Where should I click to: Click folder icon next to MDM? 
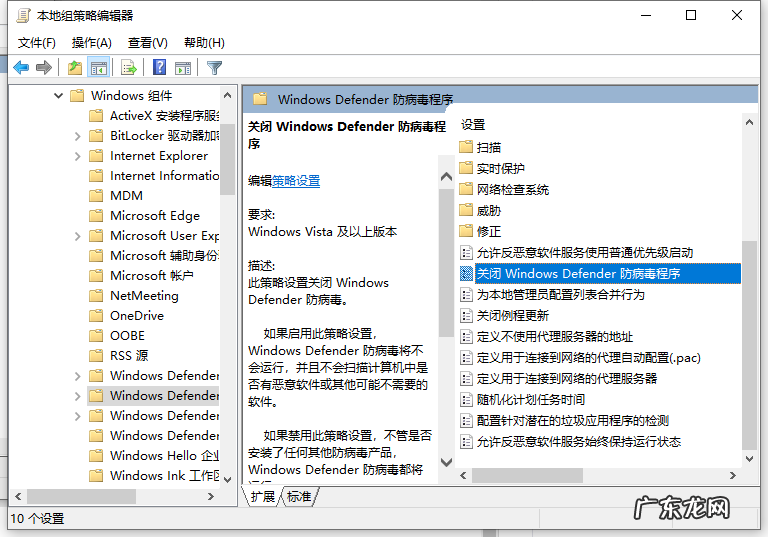(x=96, y=195)
